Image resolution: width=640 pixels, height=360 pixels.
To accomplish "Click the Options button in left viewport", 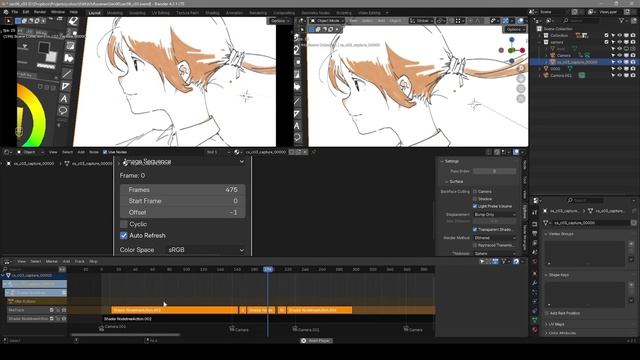I will [280, 20].
